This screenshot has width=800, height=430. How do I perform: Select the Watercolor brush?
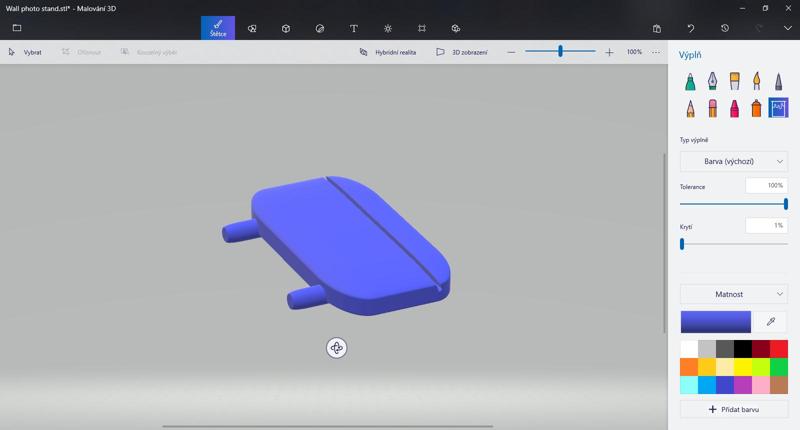pyautogui.click(x=756, y=82)
